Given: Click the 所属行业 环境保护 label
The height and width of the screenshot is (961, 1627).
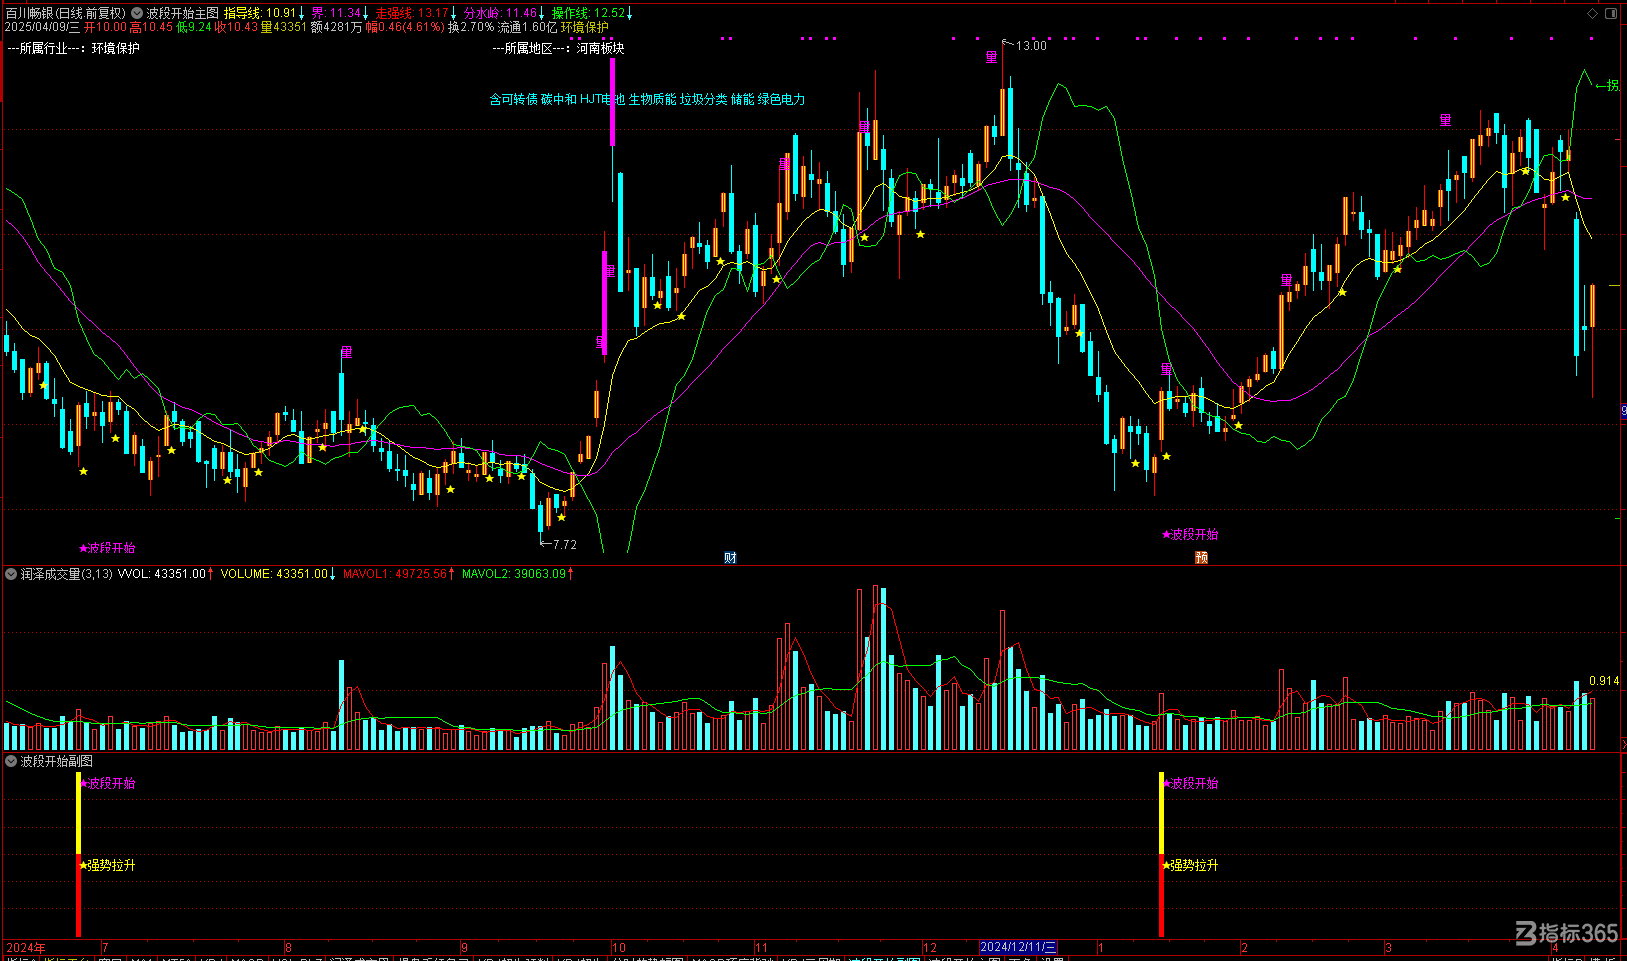Looking at the screenshot, I should [73, 48].
